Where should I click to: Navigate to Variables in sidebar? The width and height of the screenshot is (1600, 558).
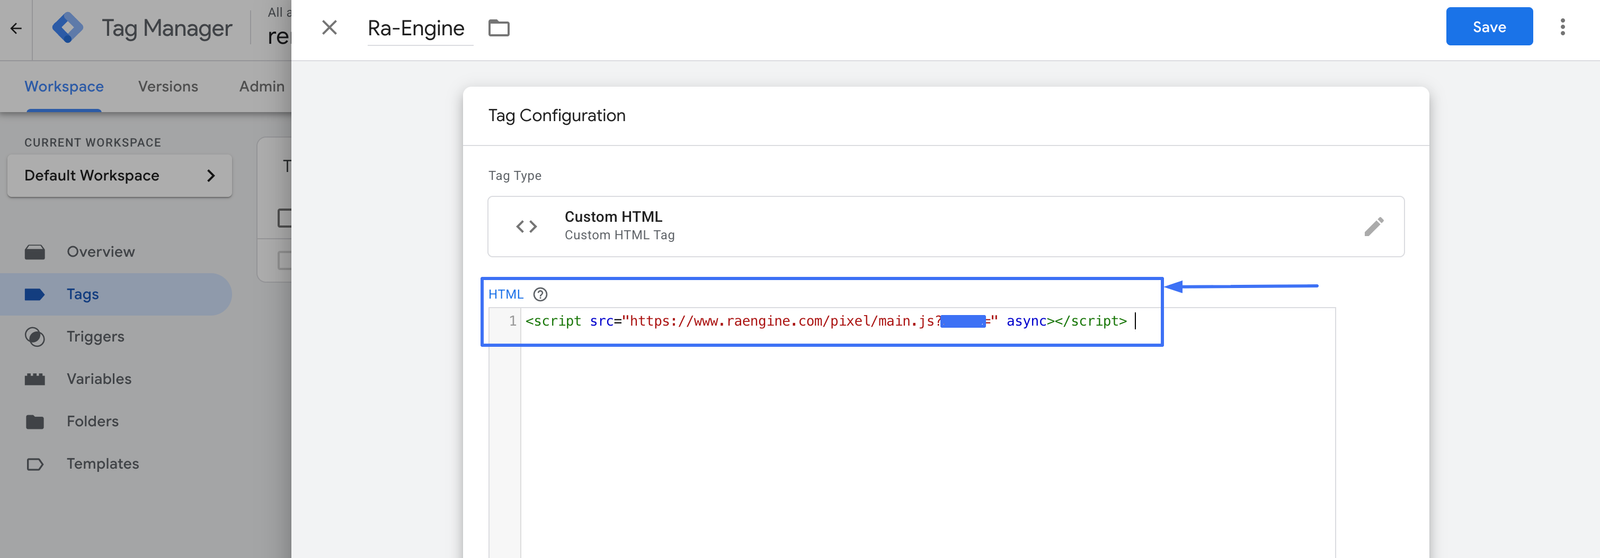tap(99, 379)
